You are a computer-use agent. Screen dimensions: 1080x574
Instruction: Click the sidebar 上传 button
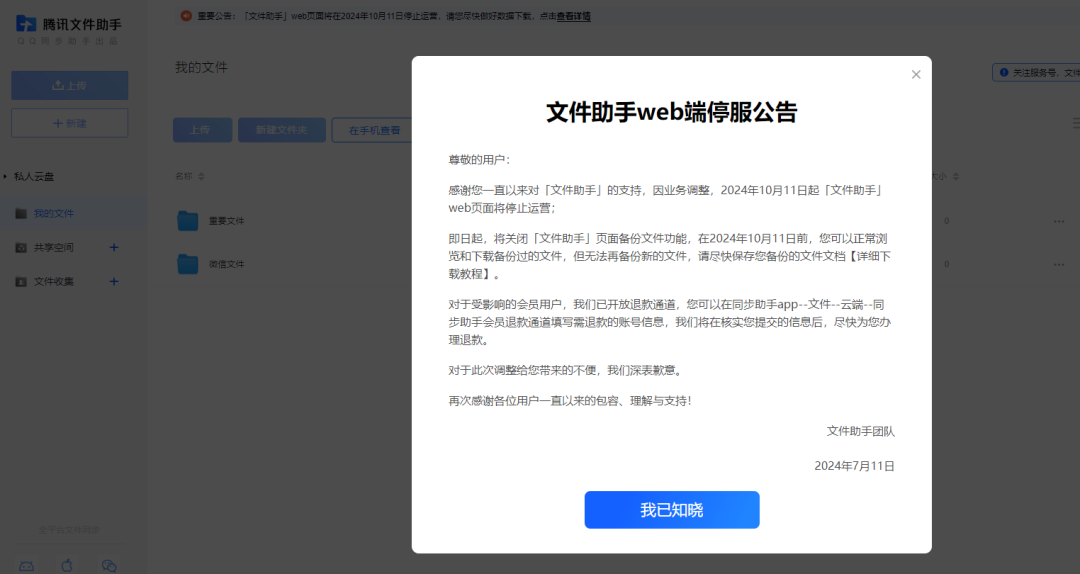coord(70,85)
